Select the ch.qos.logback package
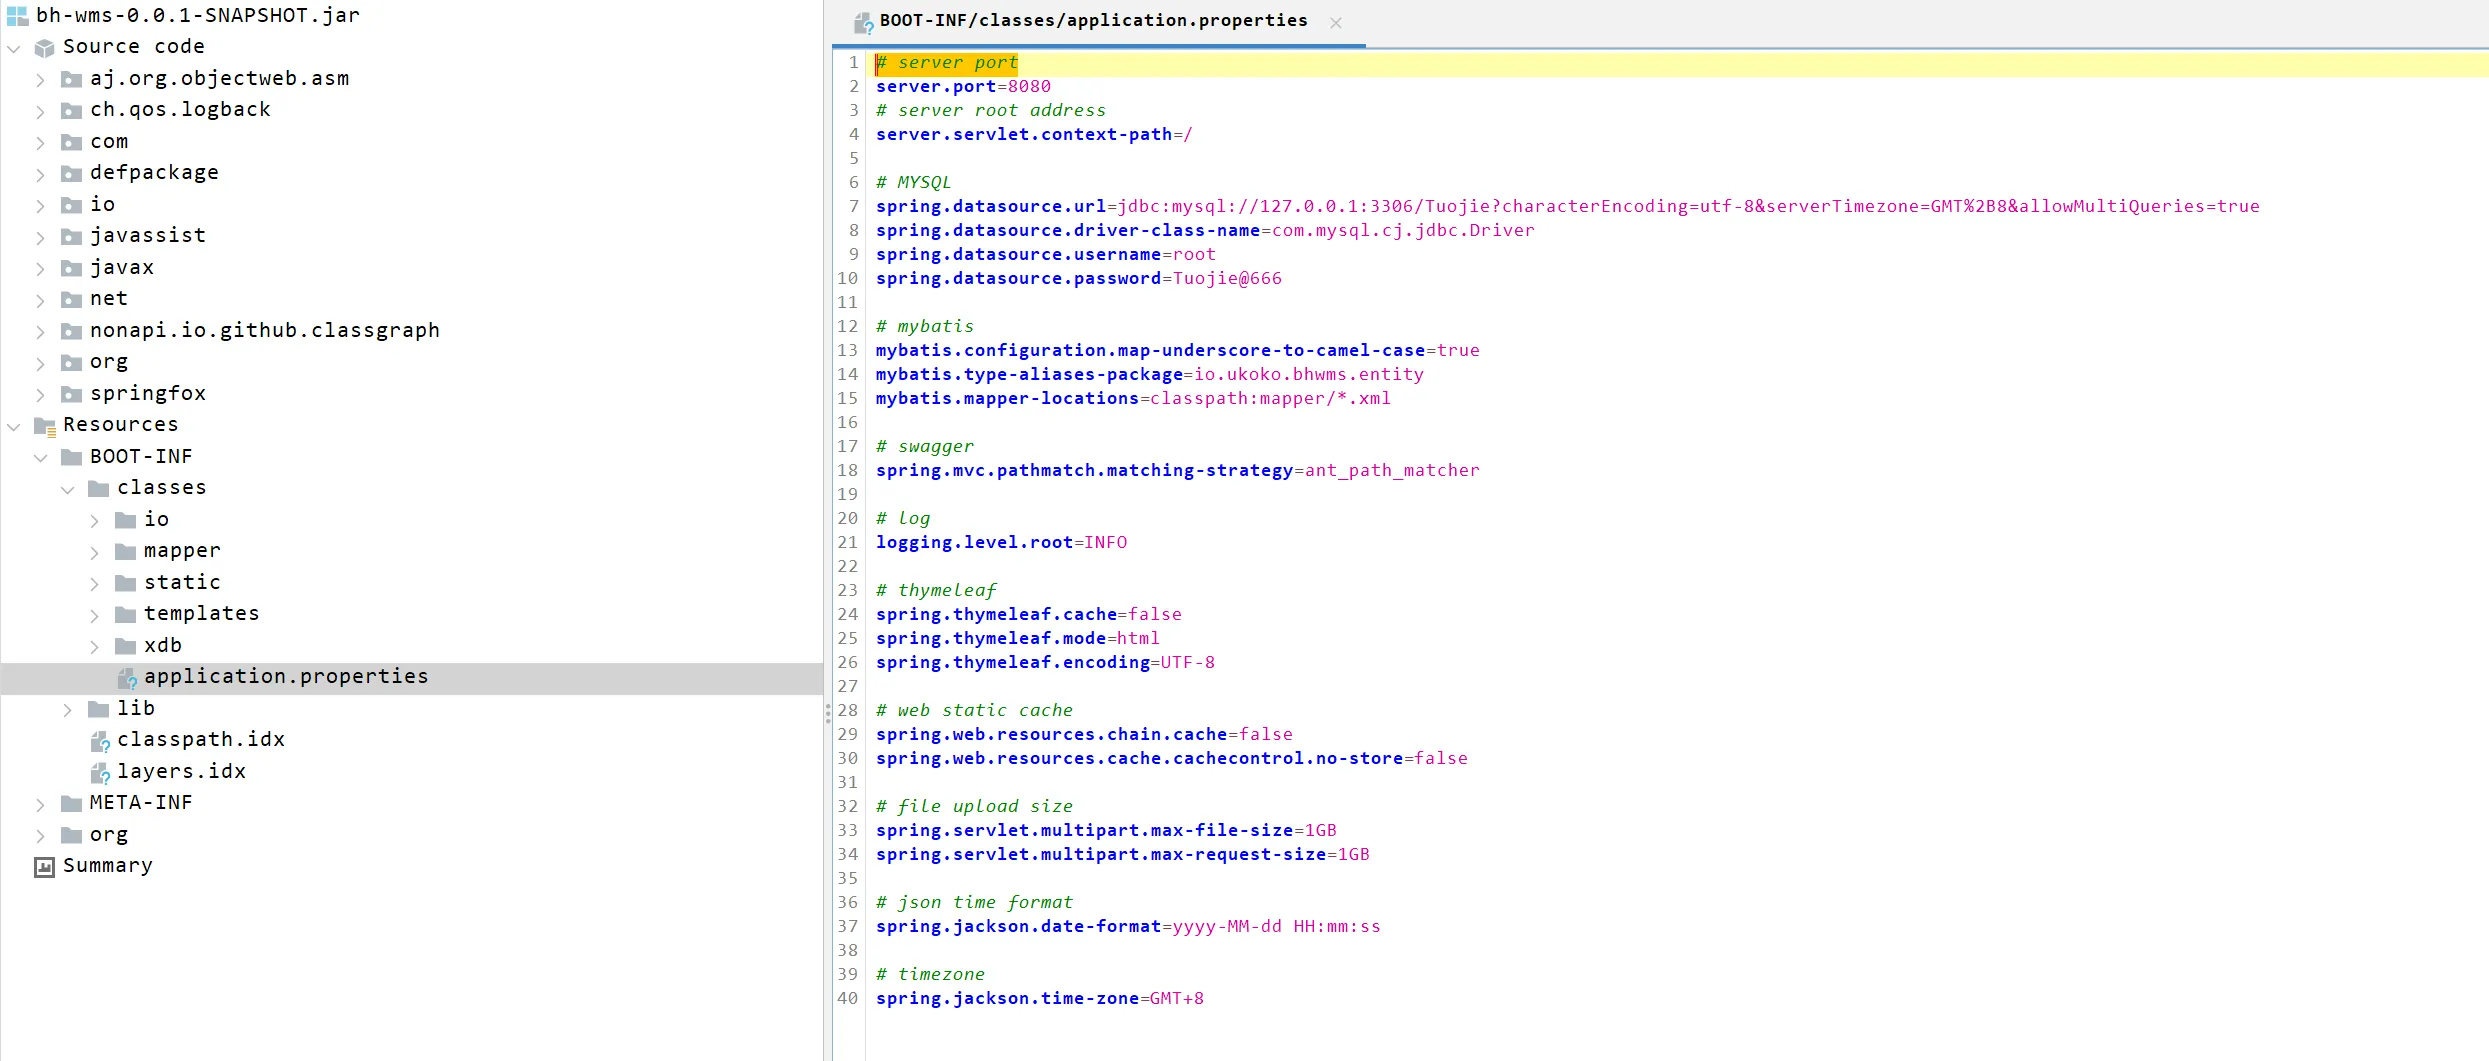 180,110
